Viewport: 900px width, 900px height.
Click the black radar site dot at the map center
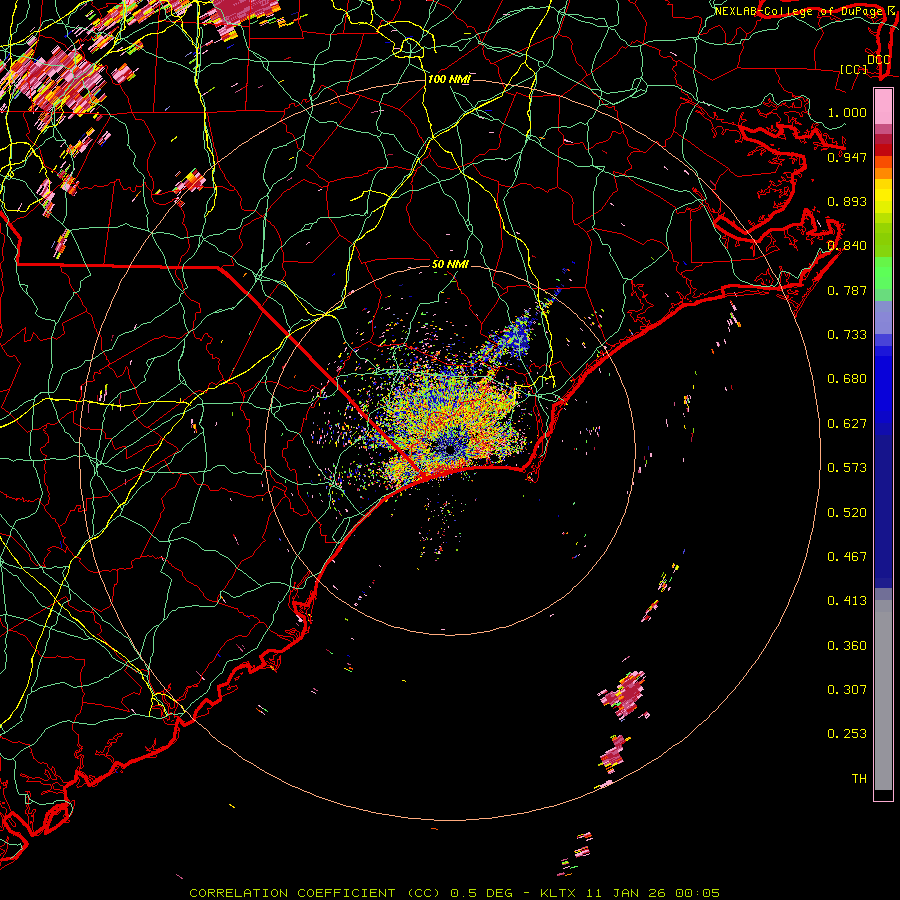point(450,449)
